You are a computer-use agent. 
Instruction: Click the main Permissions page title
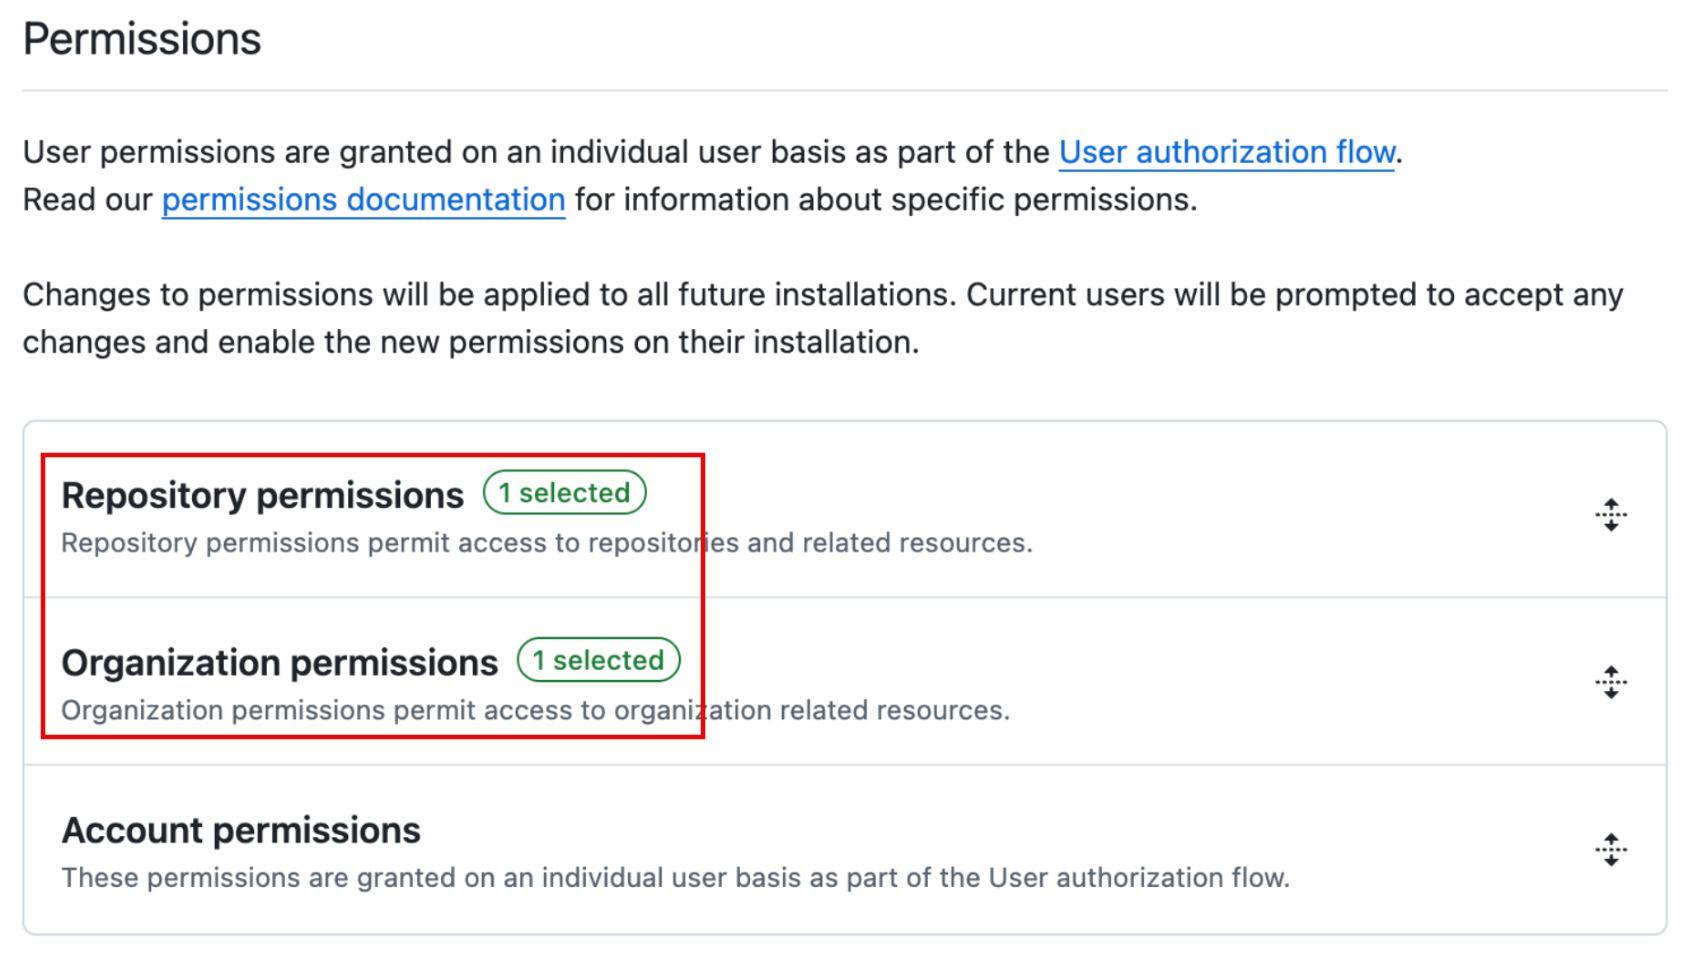(x=142, y=40)
